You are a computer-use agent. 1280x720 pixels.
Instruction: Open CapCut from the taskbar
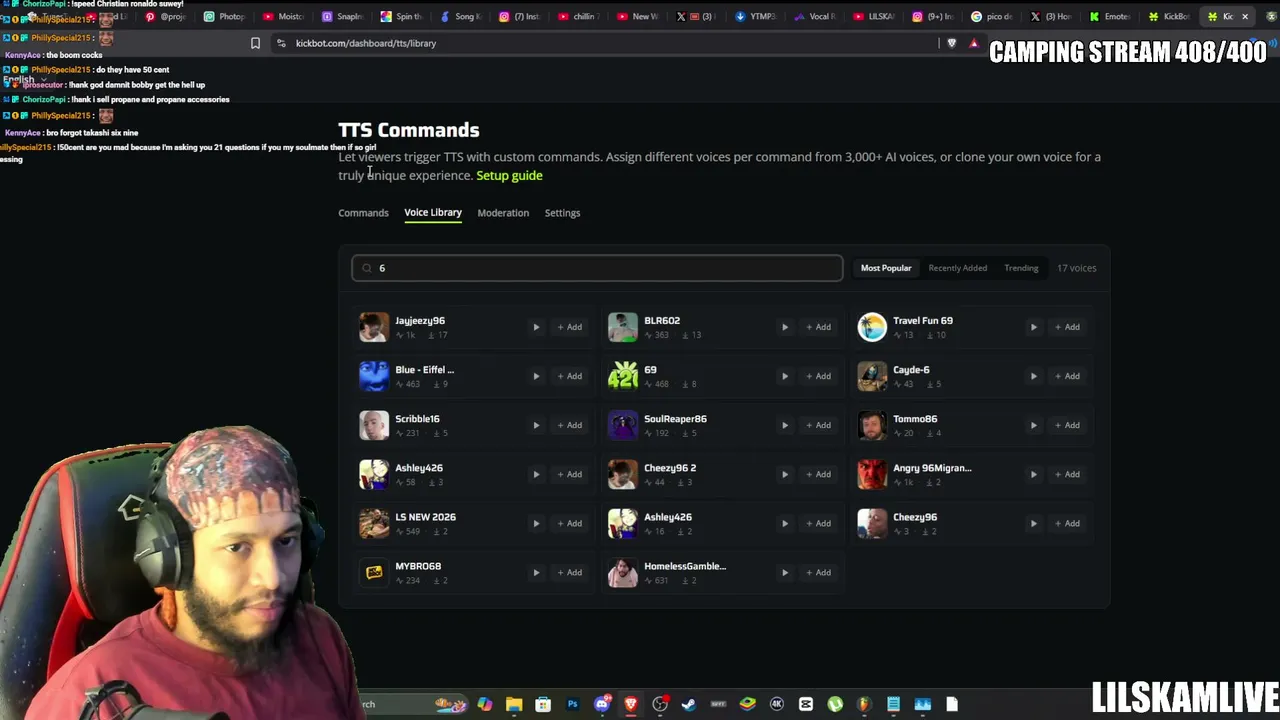806,704
